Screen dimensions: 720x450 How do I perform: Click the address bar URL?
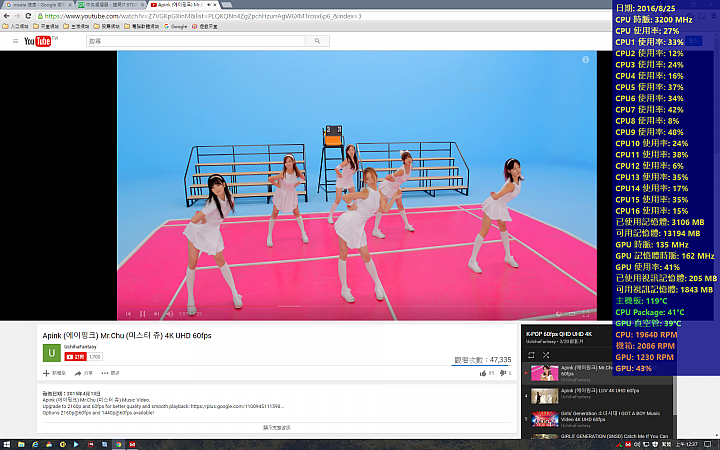pos(203,16)
